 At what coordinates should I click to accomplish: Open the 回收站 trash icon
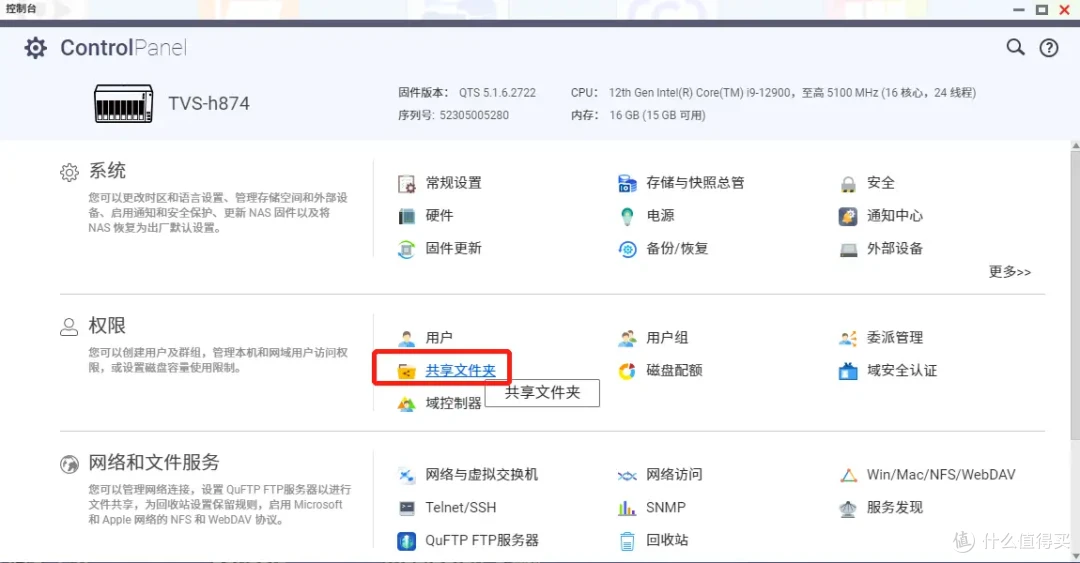click(627, 541)
